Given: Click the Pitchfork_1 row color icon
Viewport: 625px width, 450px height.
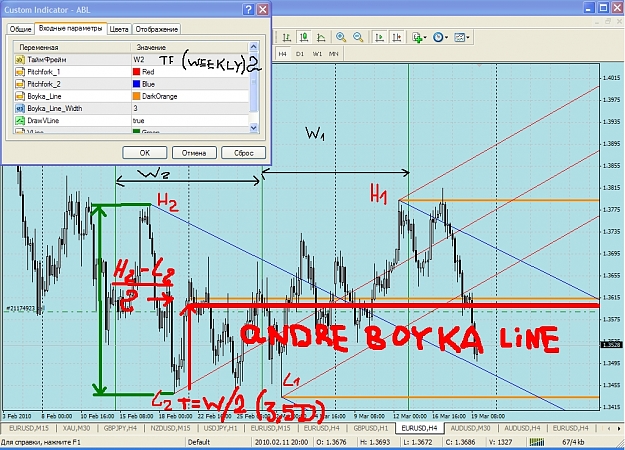Looking at the screenshot, I should coord(20,72).
